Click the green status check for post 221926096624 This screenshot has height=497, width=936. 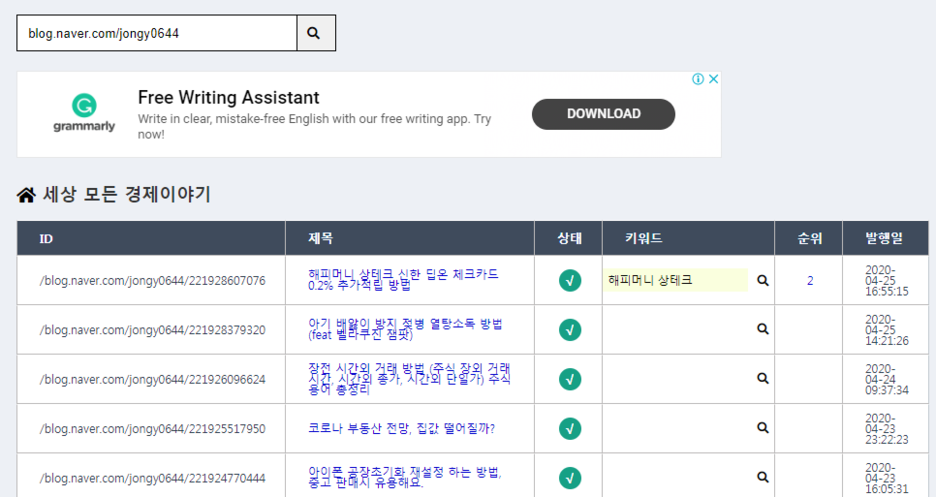(570, 379)
